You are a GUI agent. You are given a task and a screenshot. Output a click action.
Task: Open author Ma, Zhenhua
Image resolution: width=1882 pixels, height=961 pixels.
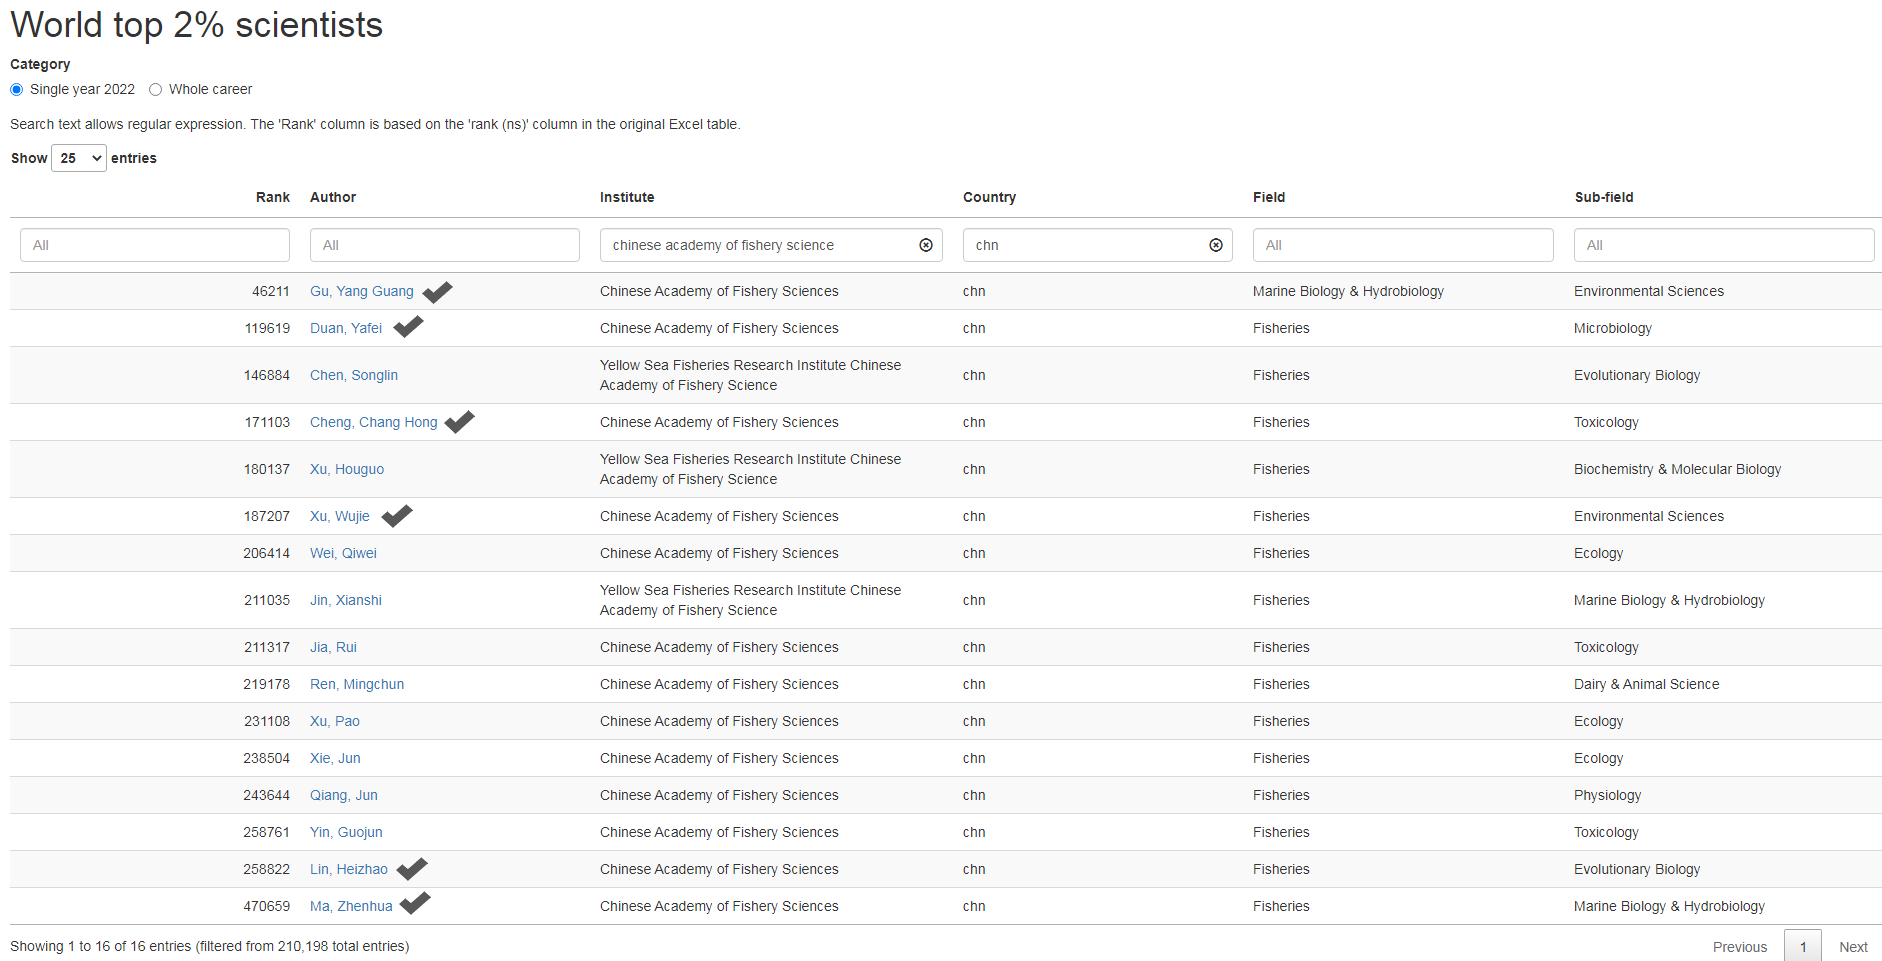pyautogui.click(x=351, y=906)
